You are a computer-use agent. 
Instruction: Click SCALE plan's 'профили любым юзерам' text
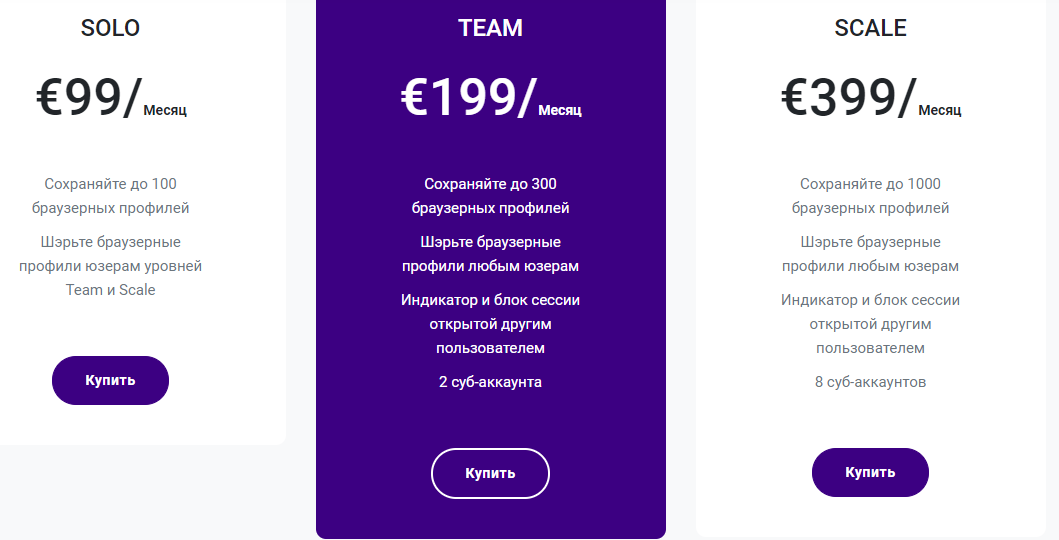(x=870, y=266)
